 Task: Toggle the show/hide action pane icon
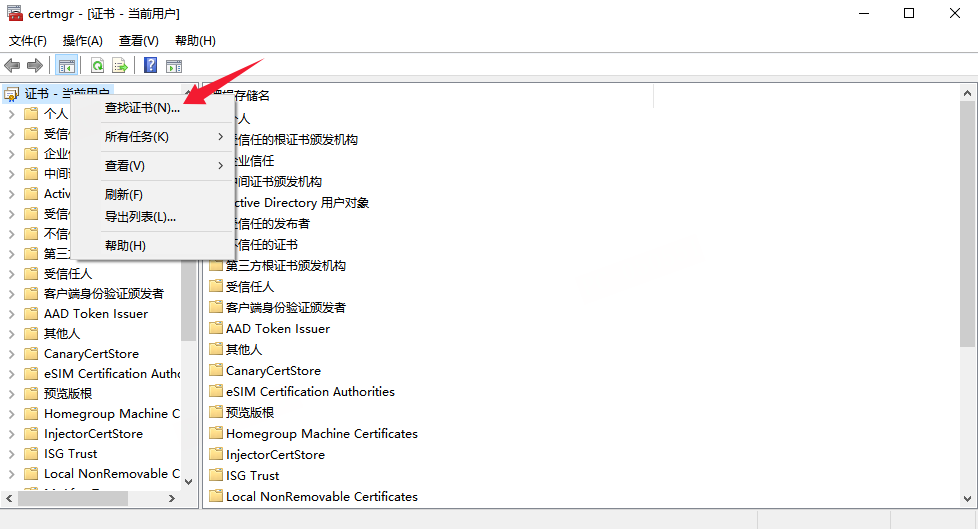pos(174,66)
